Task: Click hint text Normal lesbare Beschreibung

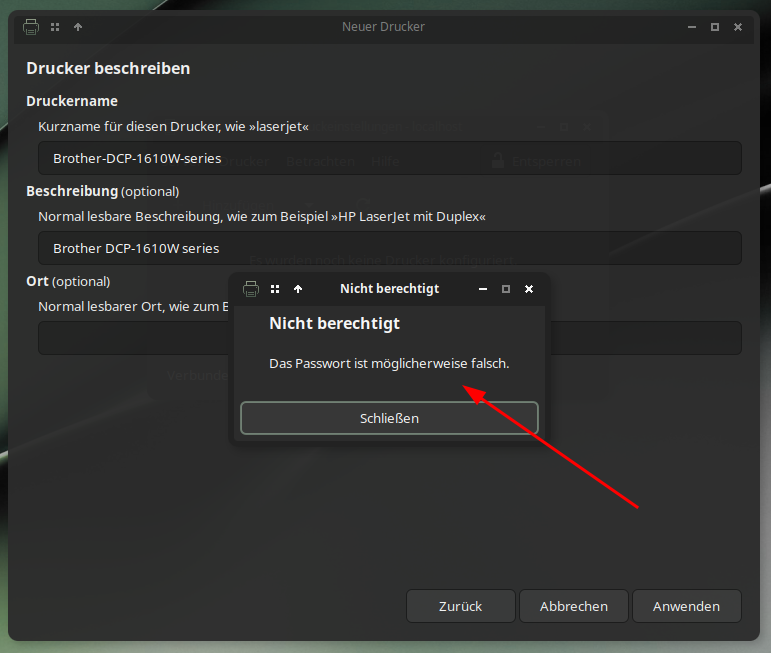Action: click(x=262, y=216)
